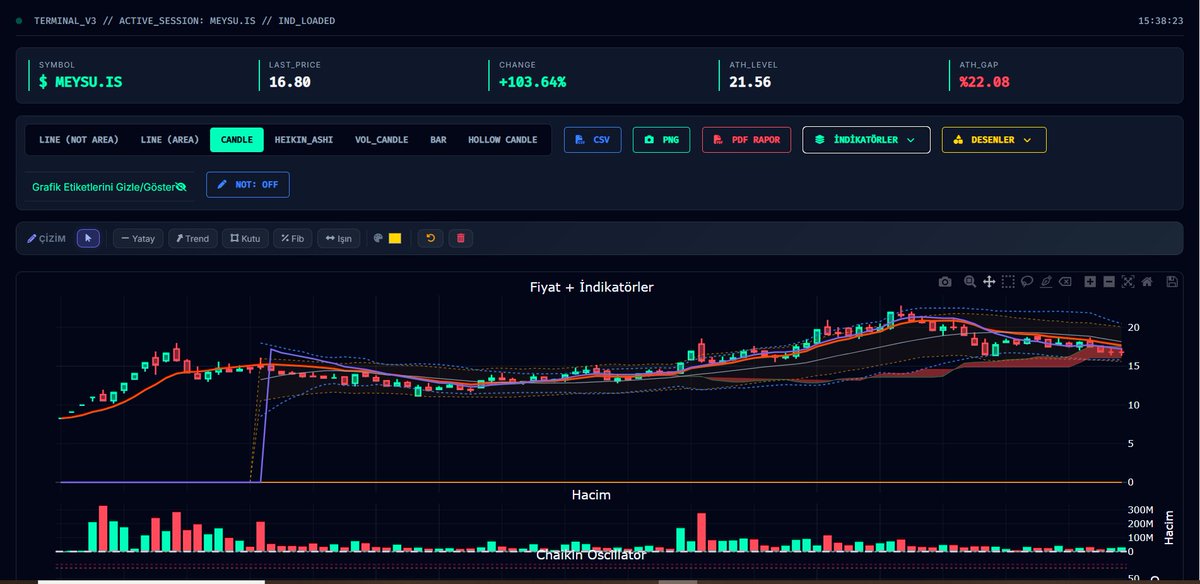Click the ATH_GAP value %22.08
1200x584 pixels.
(985, 82)
